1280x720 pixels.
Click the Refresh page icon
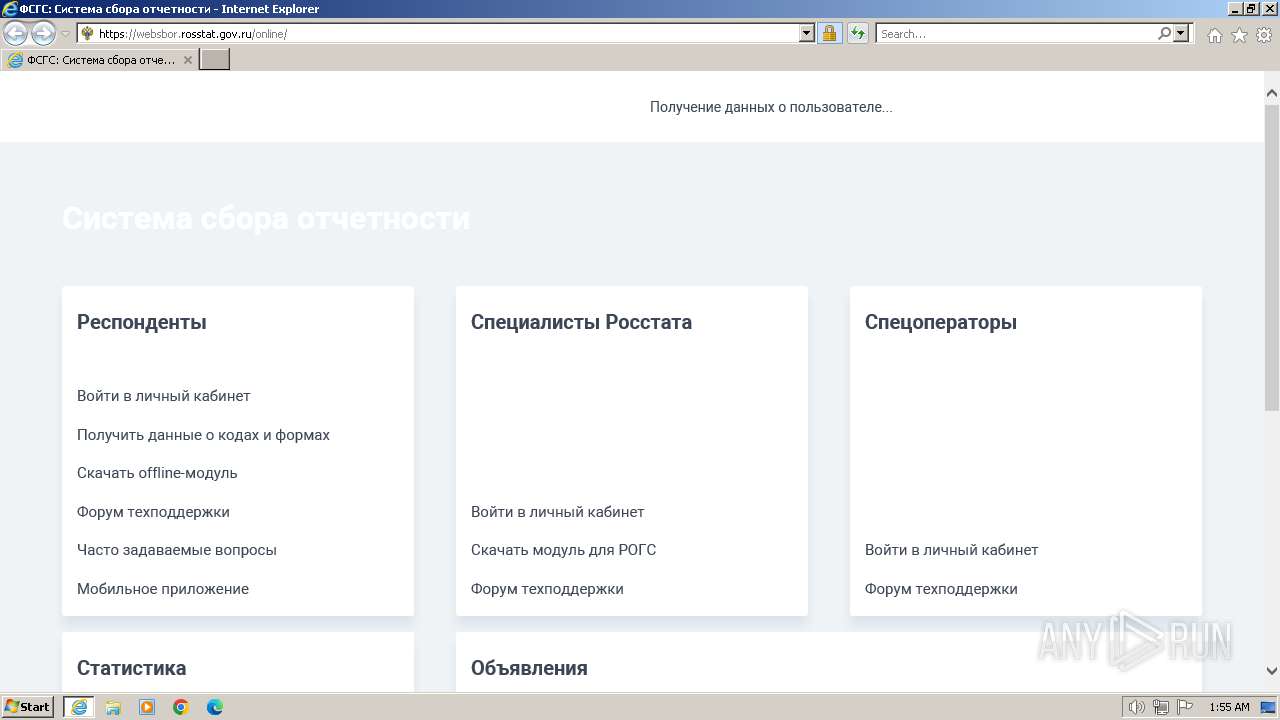tap(857, 33)
